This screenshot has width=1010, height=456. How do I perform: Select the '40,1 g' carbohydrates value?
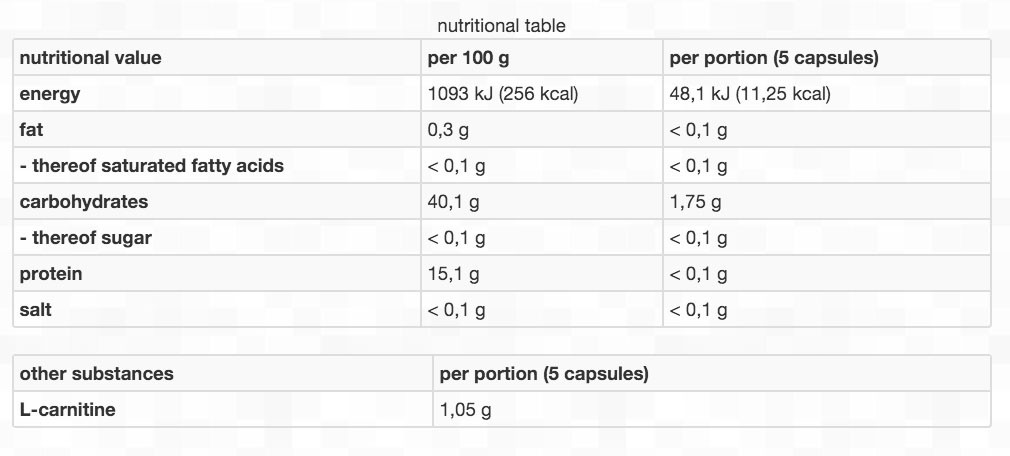click(x=454, y=202)
